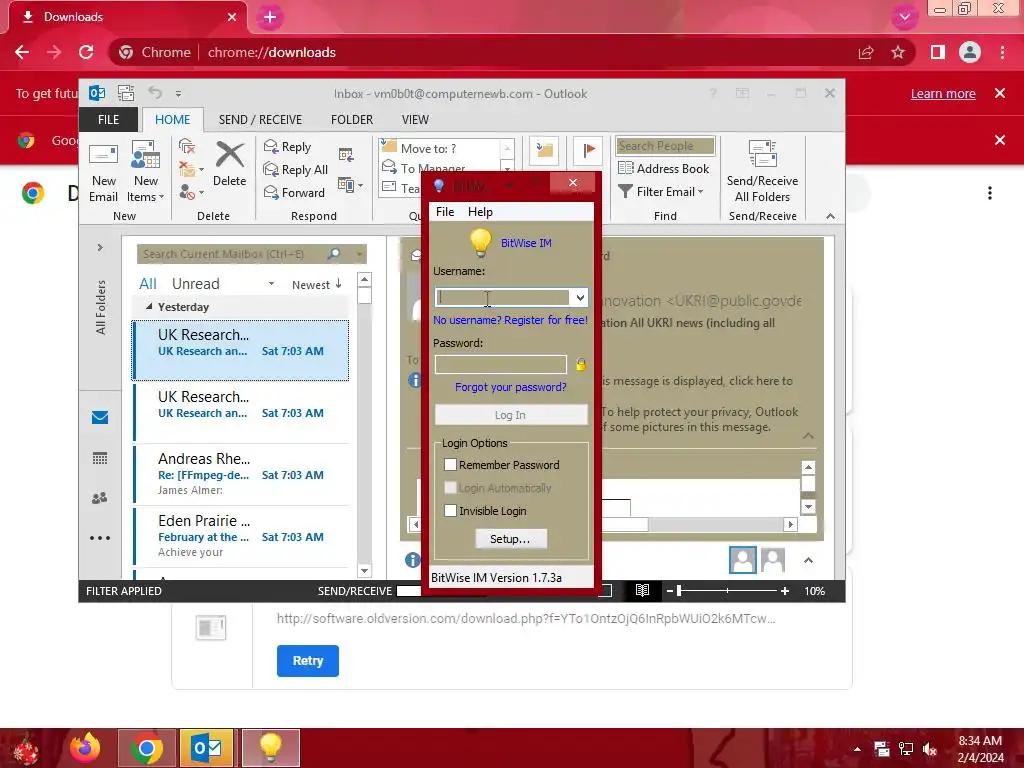Click the zoom in plus in status bar
1024x768 pixels.
(x=784, y=590)
